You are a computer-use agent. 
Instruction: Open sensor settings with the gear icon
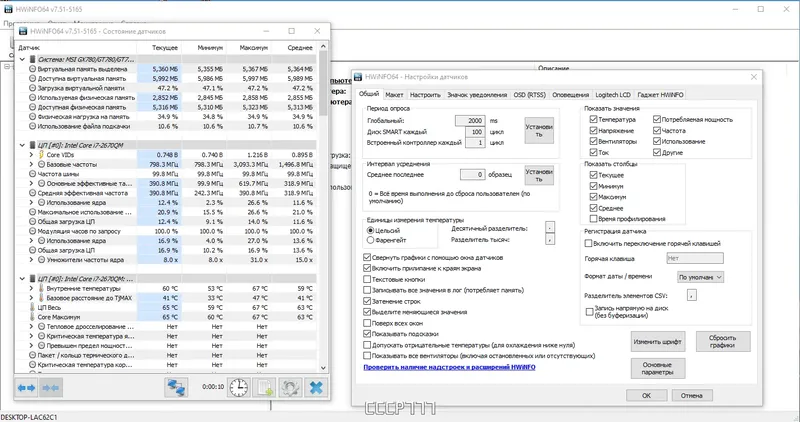click(x=290, y=387)
